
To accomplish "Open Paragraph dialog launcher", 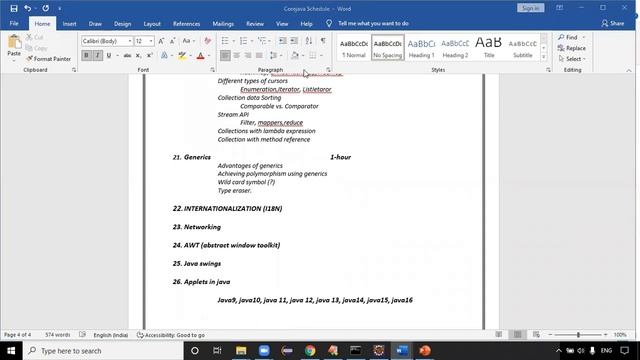I will pos(328,70).
